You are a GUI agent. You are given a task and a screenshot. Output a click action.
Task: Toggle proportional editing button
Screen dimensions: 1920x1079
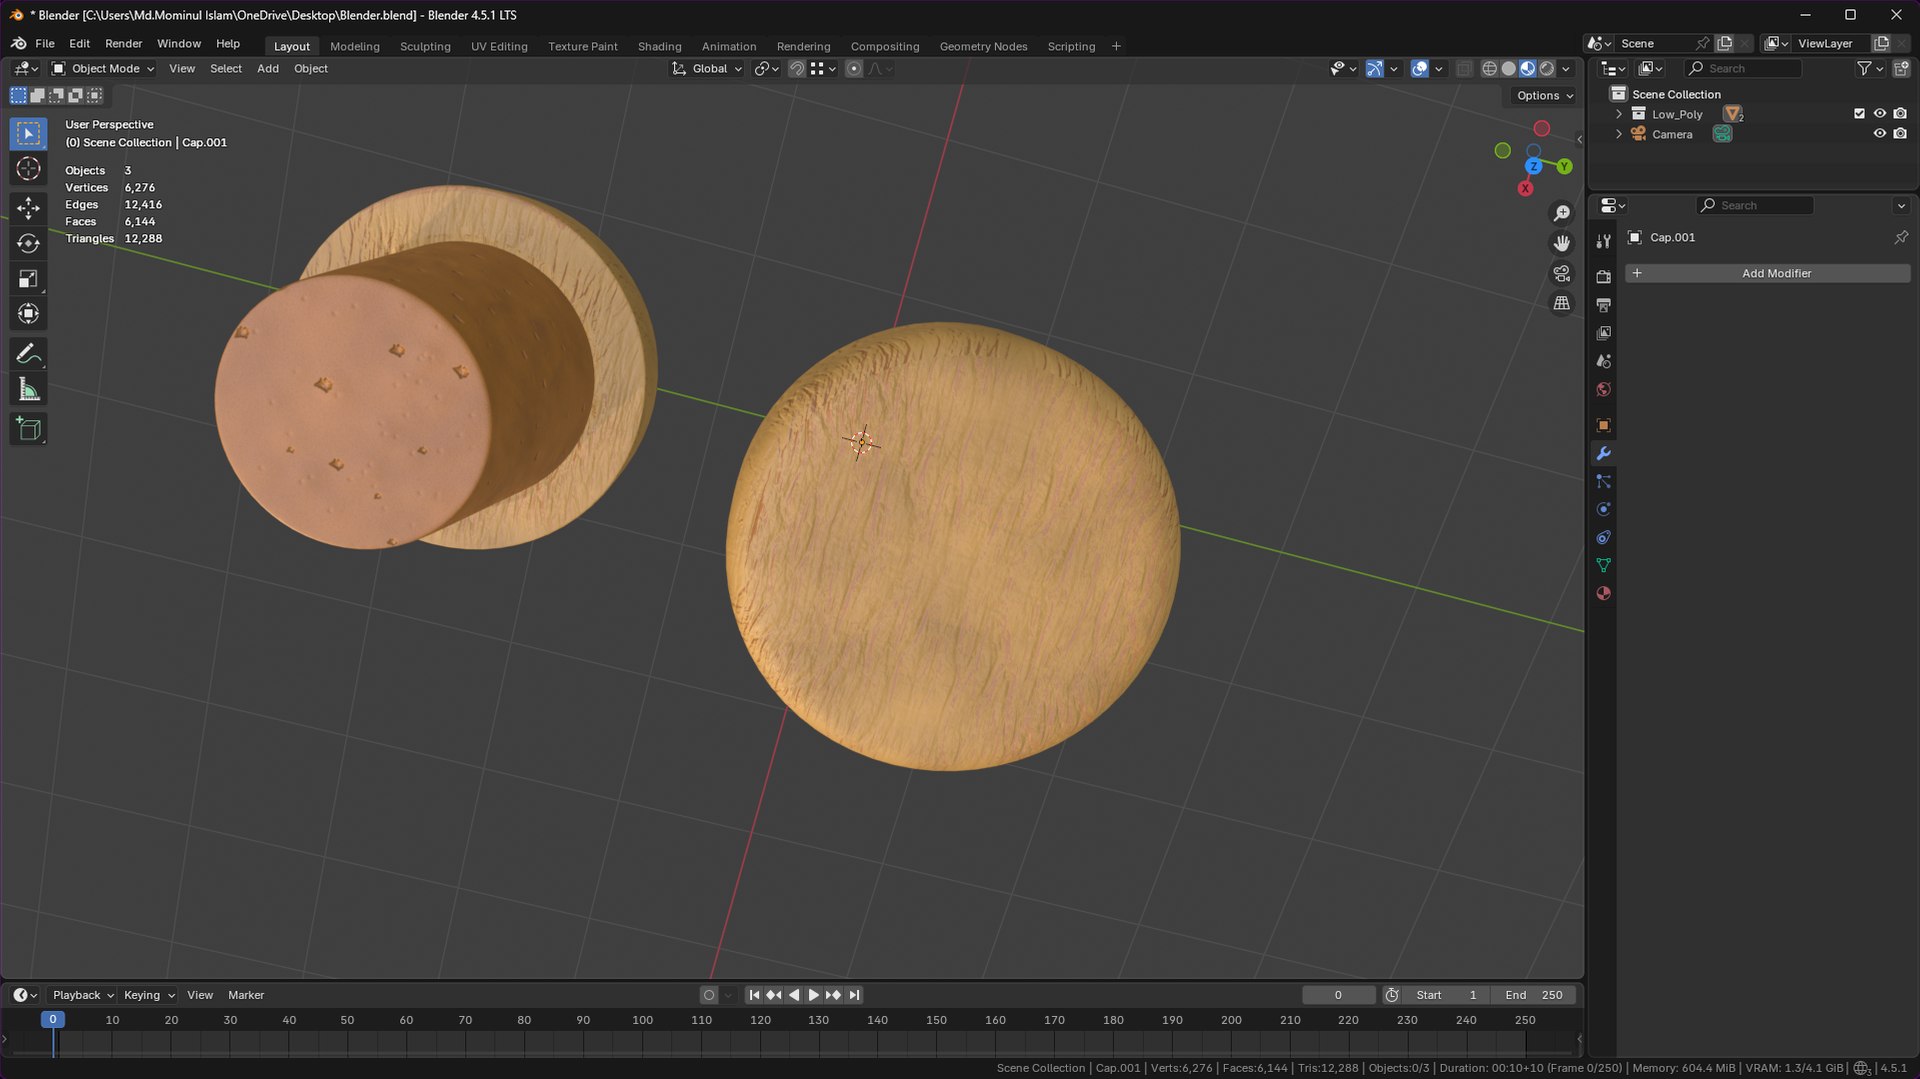pyautogui.click(x=853, y=68)
